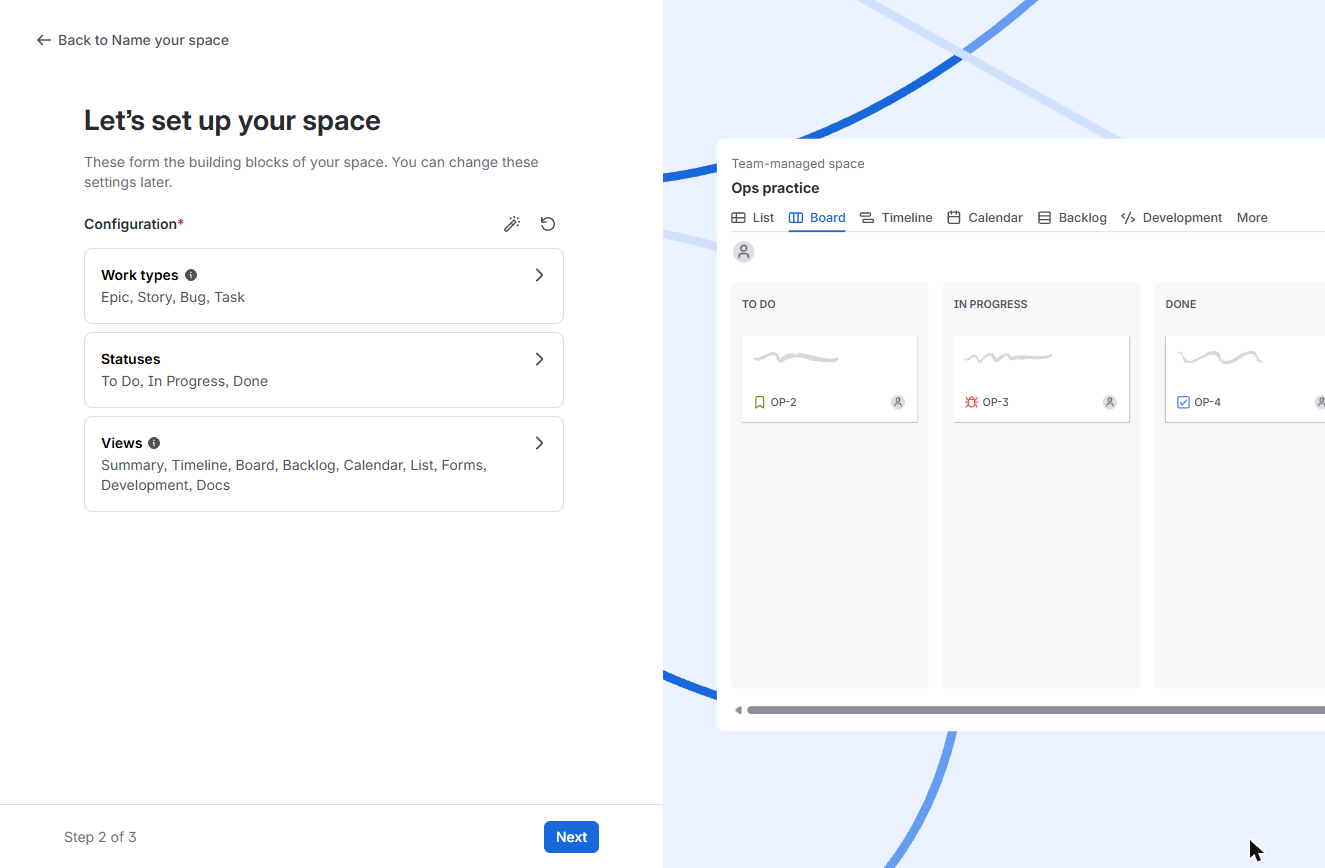This screenshot has width=1325, height=868.
Task: Click the List table icon in preview
Action: (x=738, y=218)
